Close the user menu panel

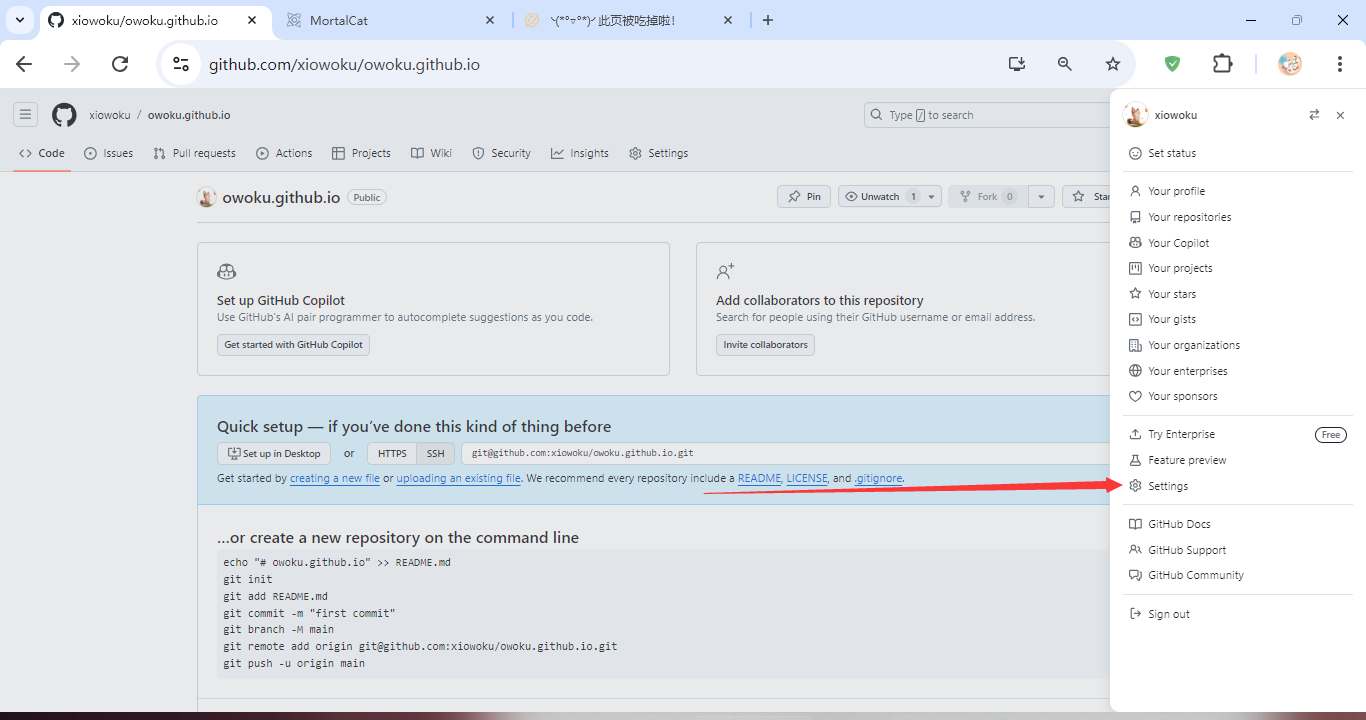(x=1340, y=115)
